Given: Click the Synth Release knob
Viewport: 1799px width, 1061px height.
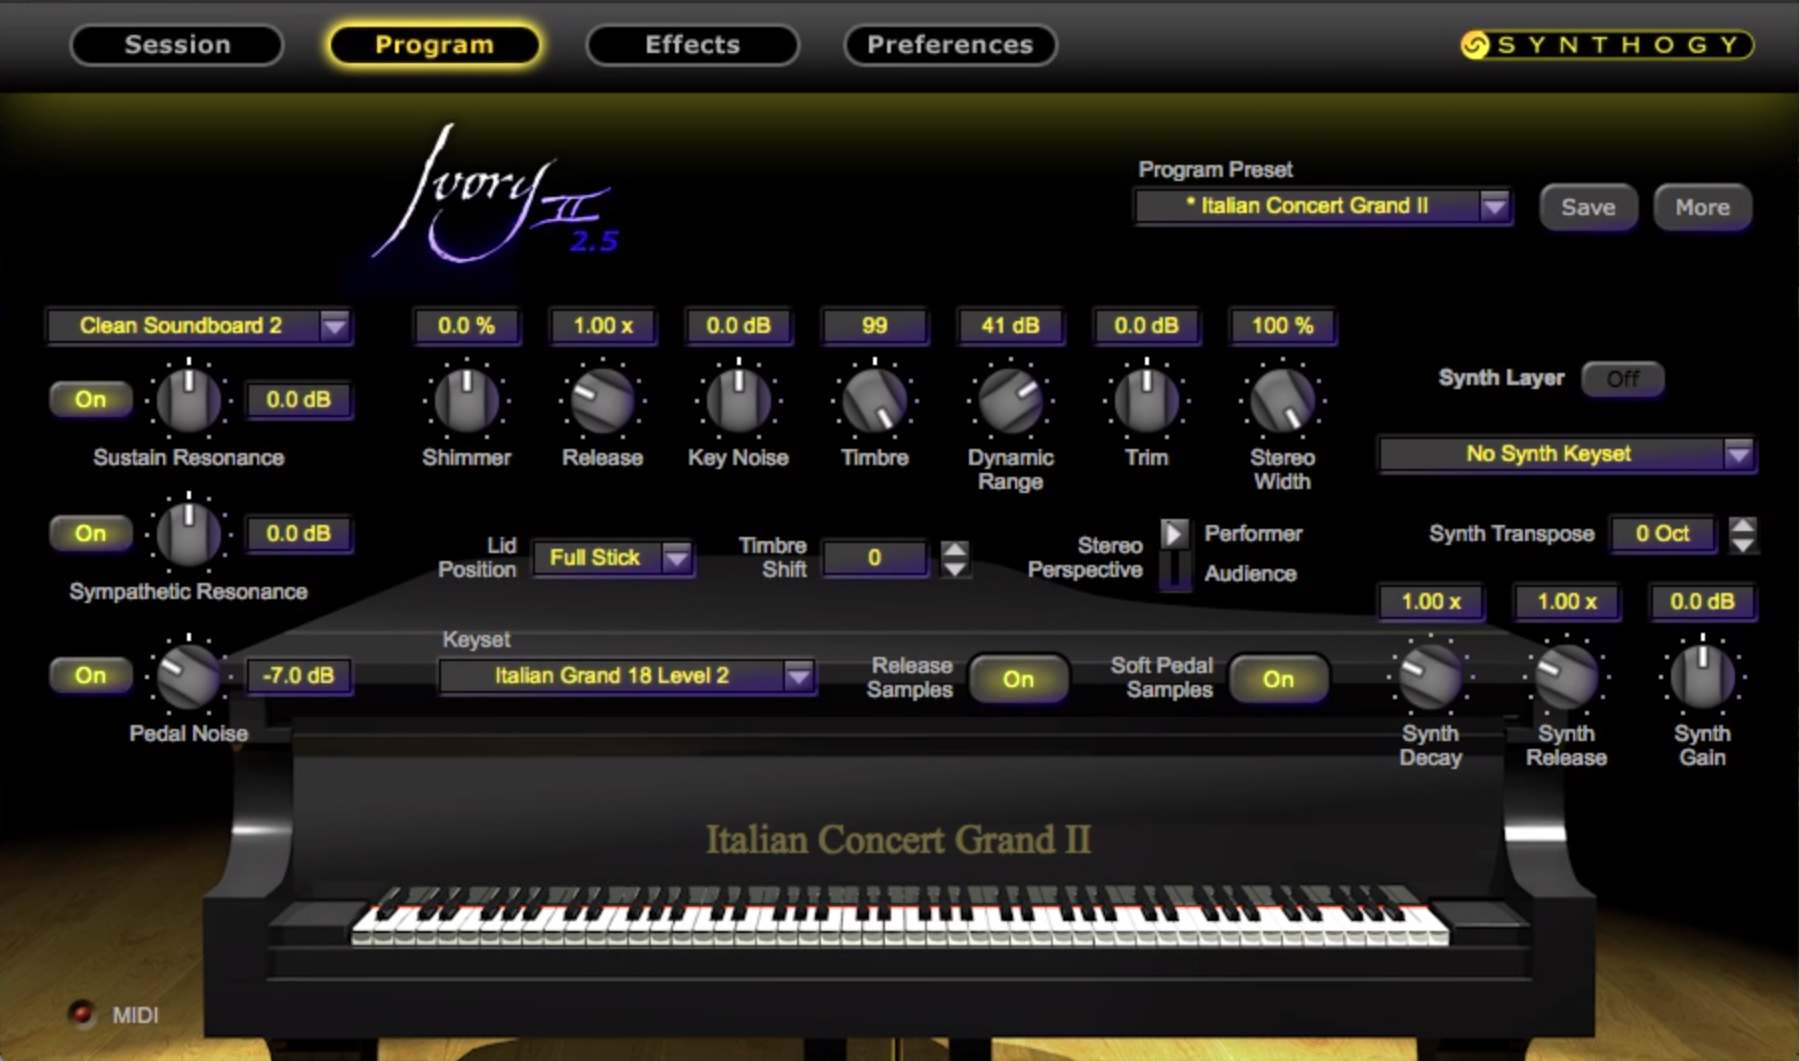Looking at the screenshot, I should click(1566, 676).
